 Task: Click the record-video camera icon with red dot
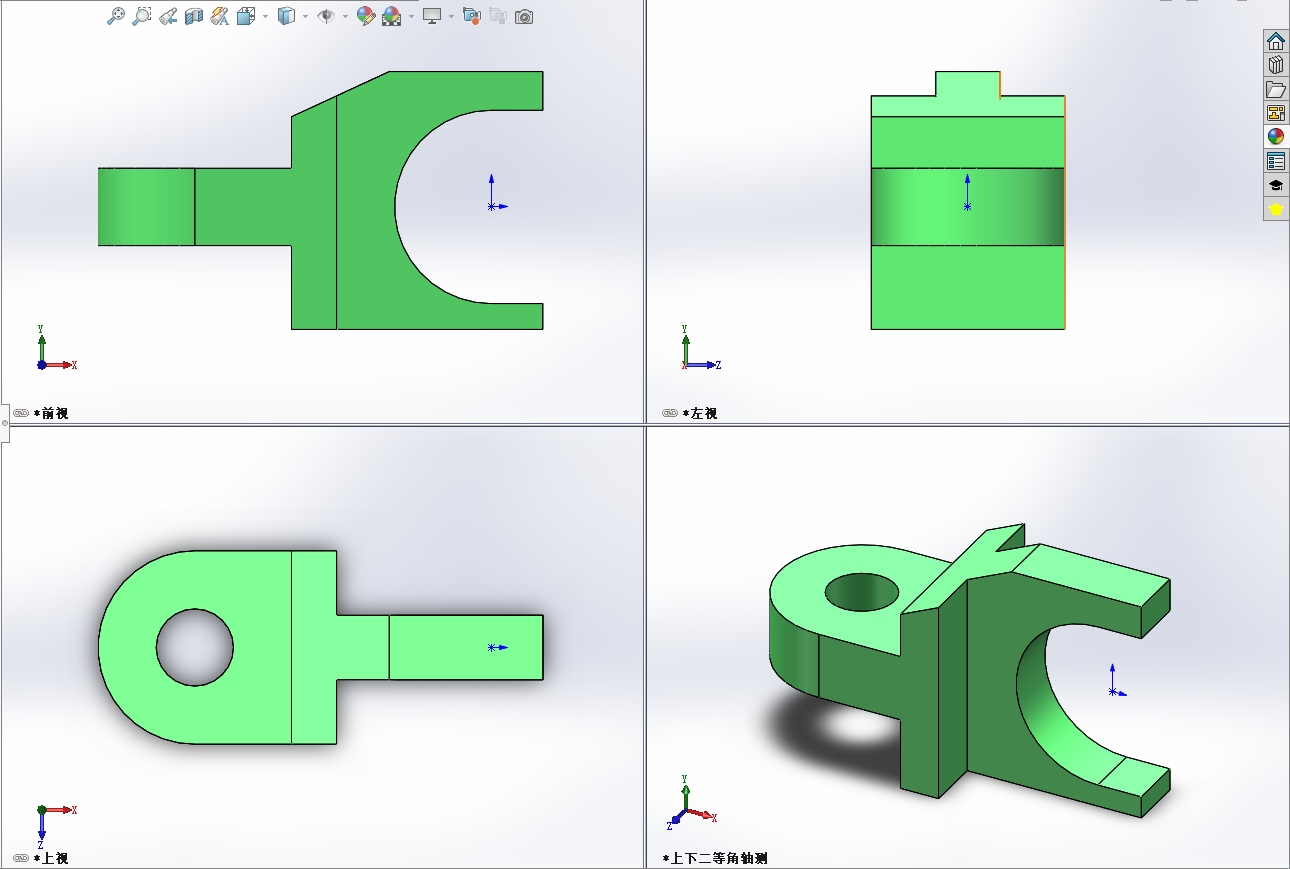coord(472,16)
